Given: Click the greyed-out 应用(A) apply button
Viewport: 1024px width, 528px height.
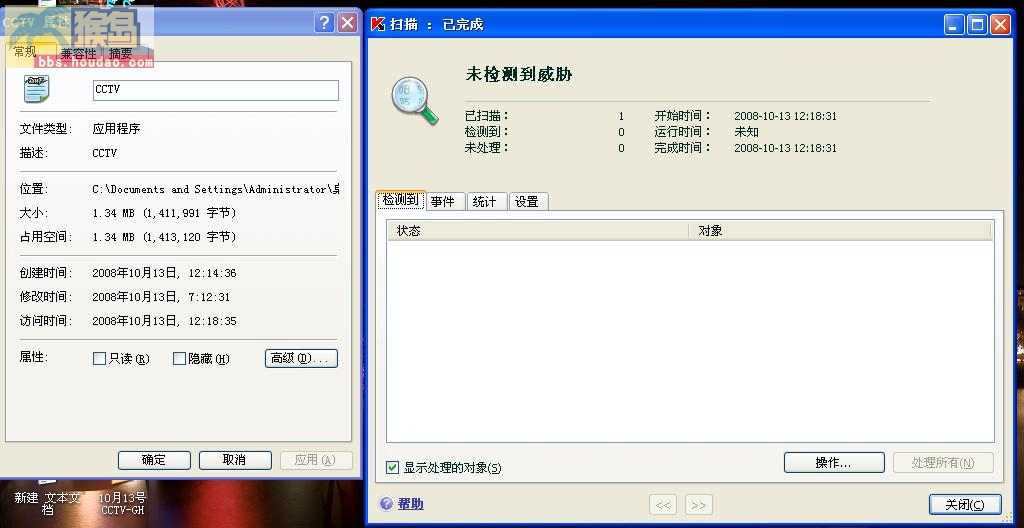Looking at the screenshot, I should pos(316,460).
